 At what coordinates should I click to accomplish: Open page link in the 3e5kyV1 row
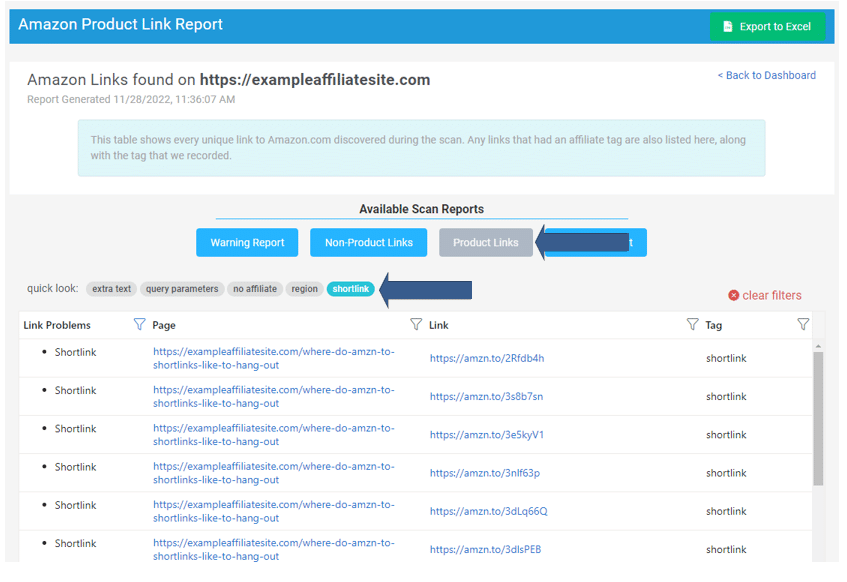click(274, 435)
